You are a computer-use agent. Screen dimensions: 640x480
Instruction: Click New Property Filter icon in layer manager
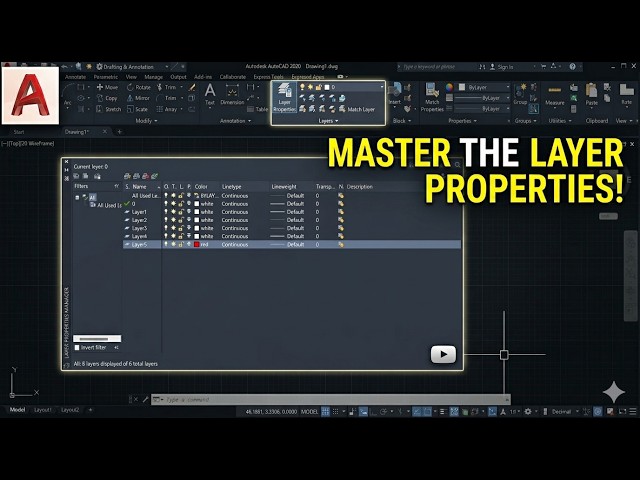(x=76, y=176)
